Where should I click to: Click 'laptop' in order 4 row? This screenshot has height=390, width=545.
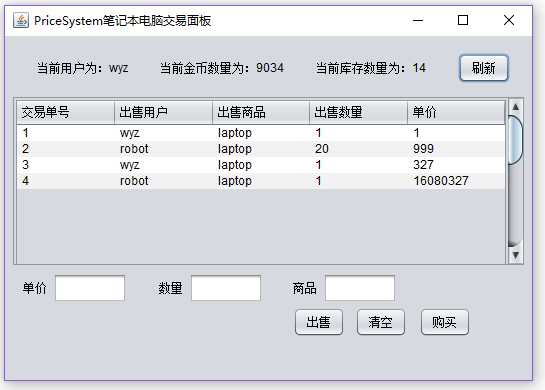(x=261, y=181)
